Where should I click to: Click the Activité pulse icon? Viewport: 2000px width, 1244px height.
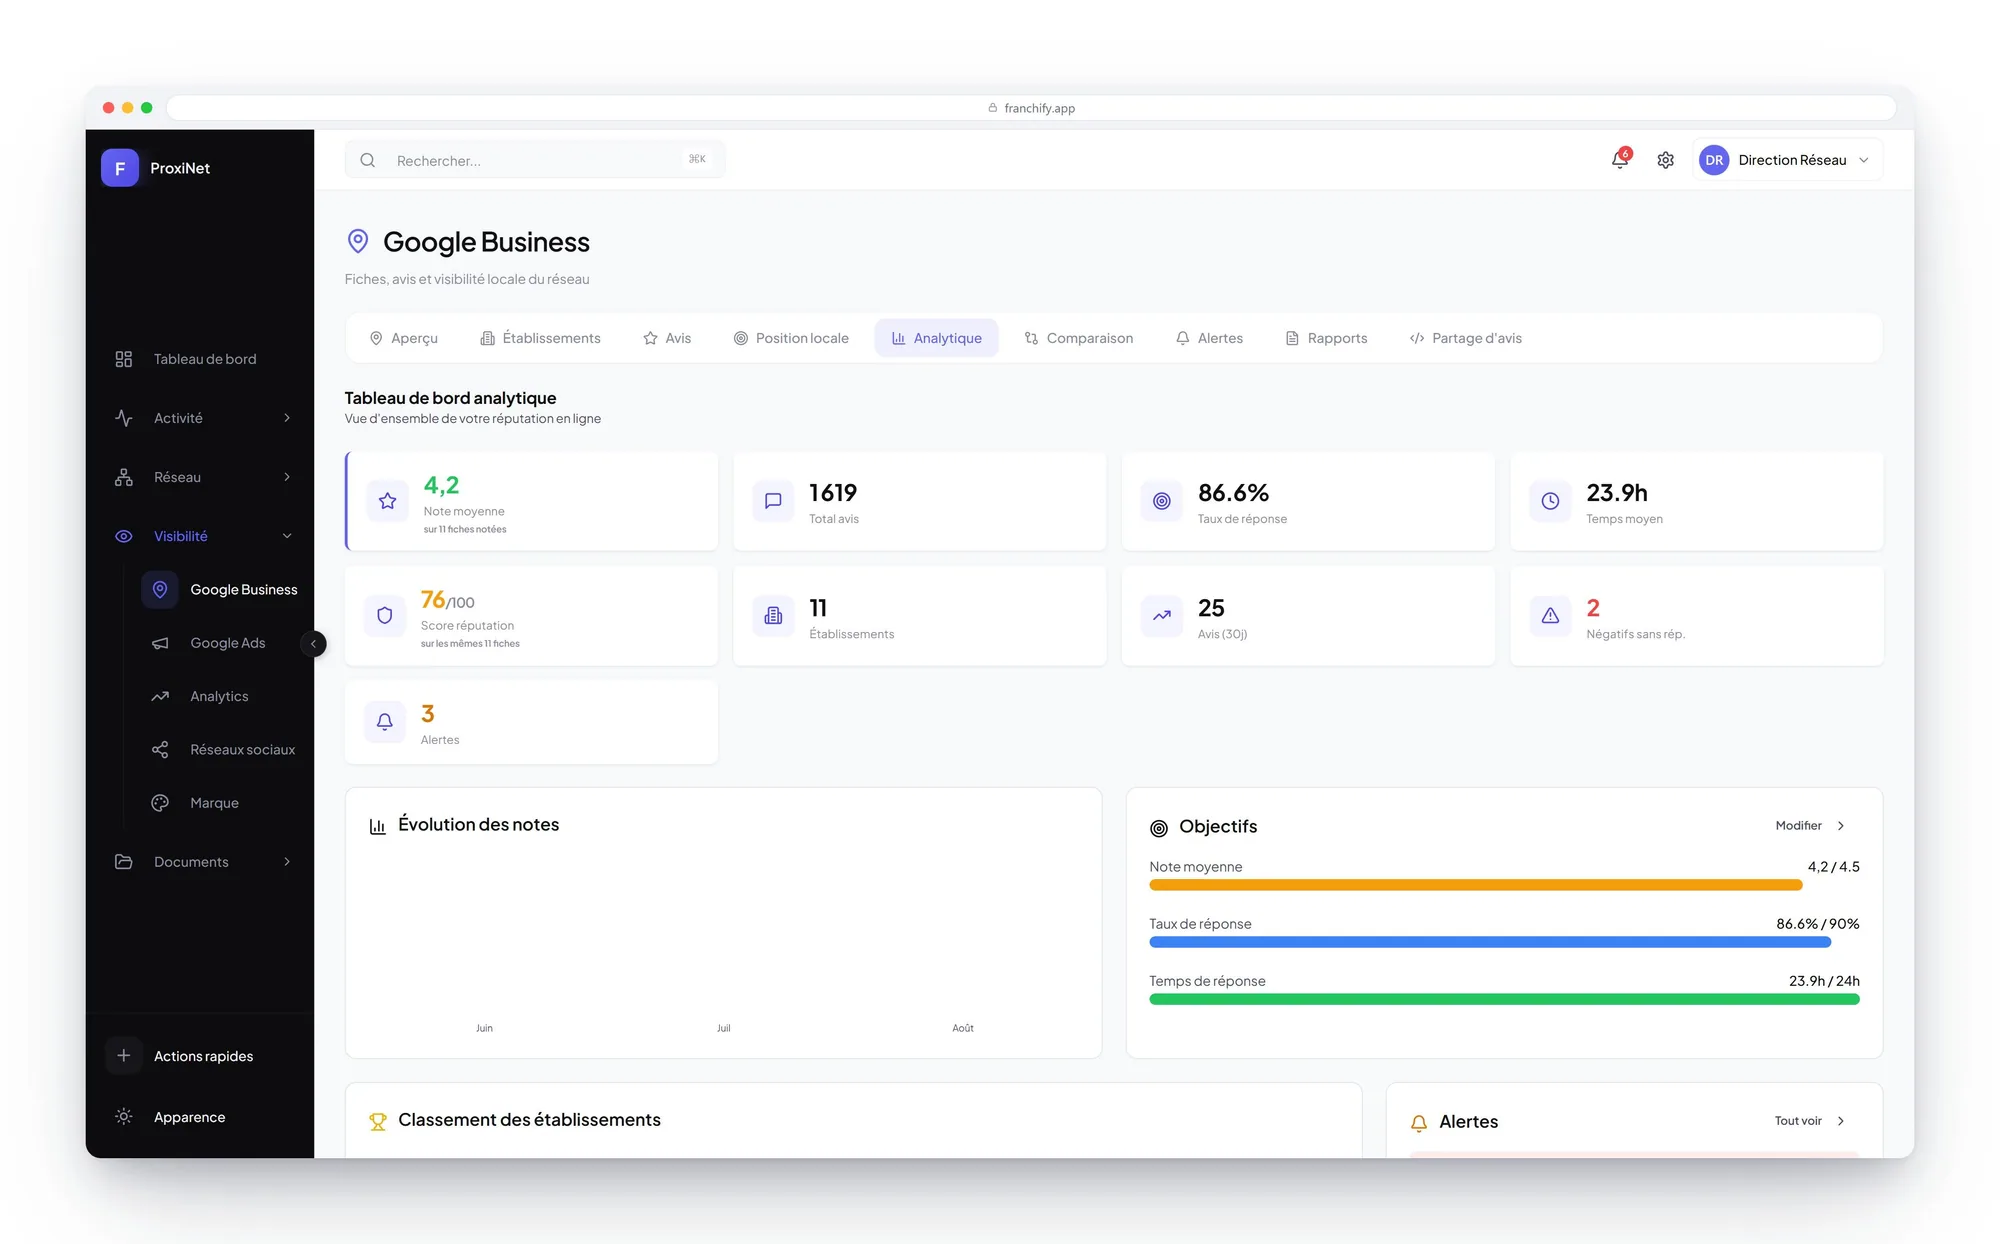pyautogui.click(x=124, y=418)
